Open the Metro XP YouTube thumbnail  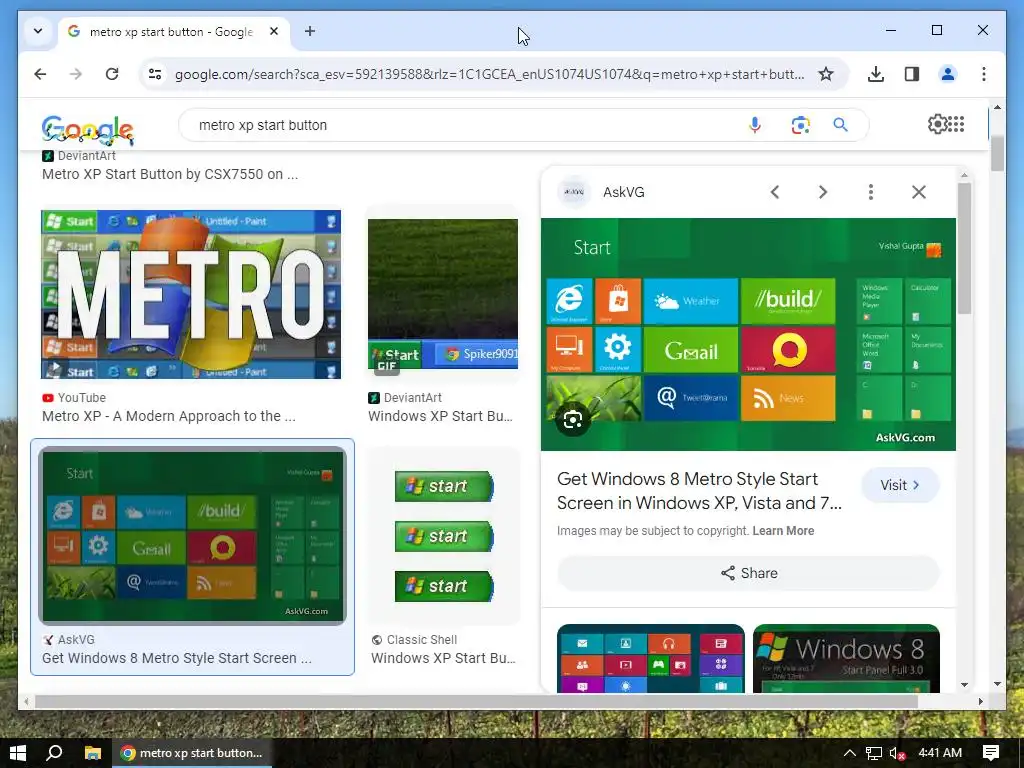(x=191, y=295)
